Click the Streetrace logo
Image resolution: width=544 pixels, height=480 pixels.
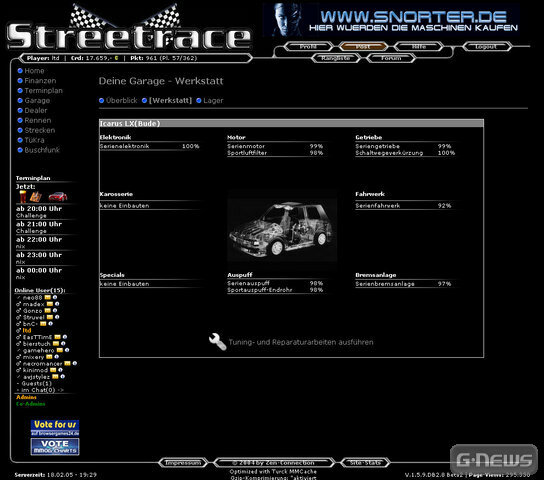(128, 28)
